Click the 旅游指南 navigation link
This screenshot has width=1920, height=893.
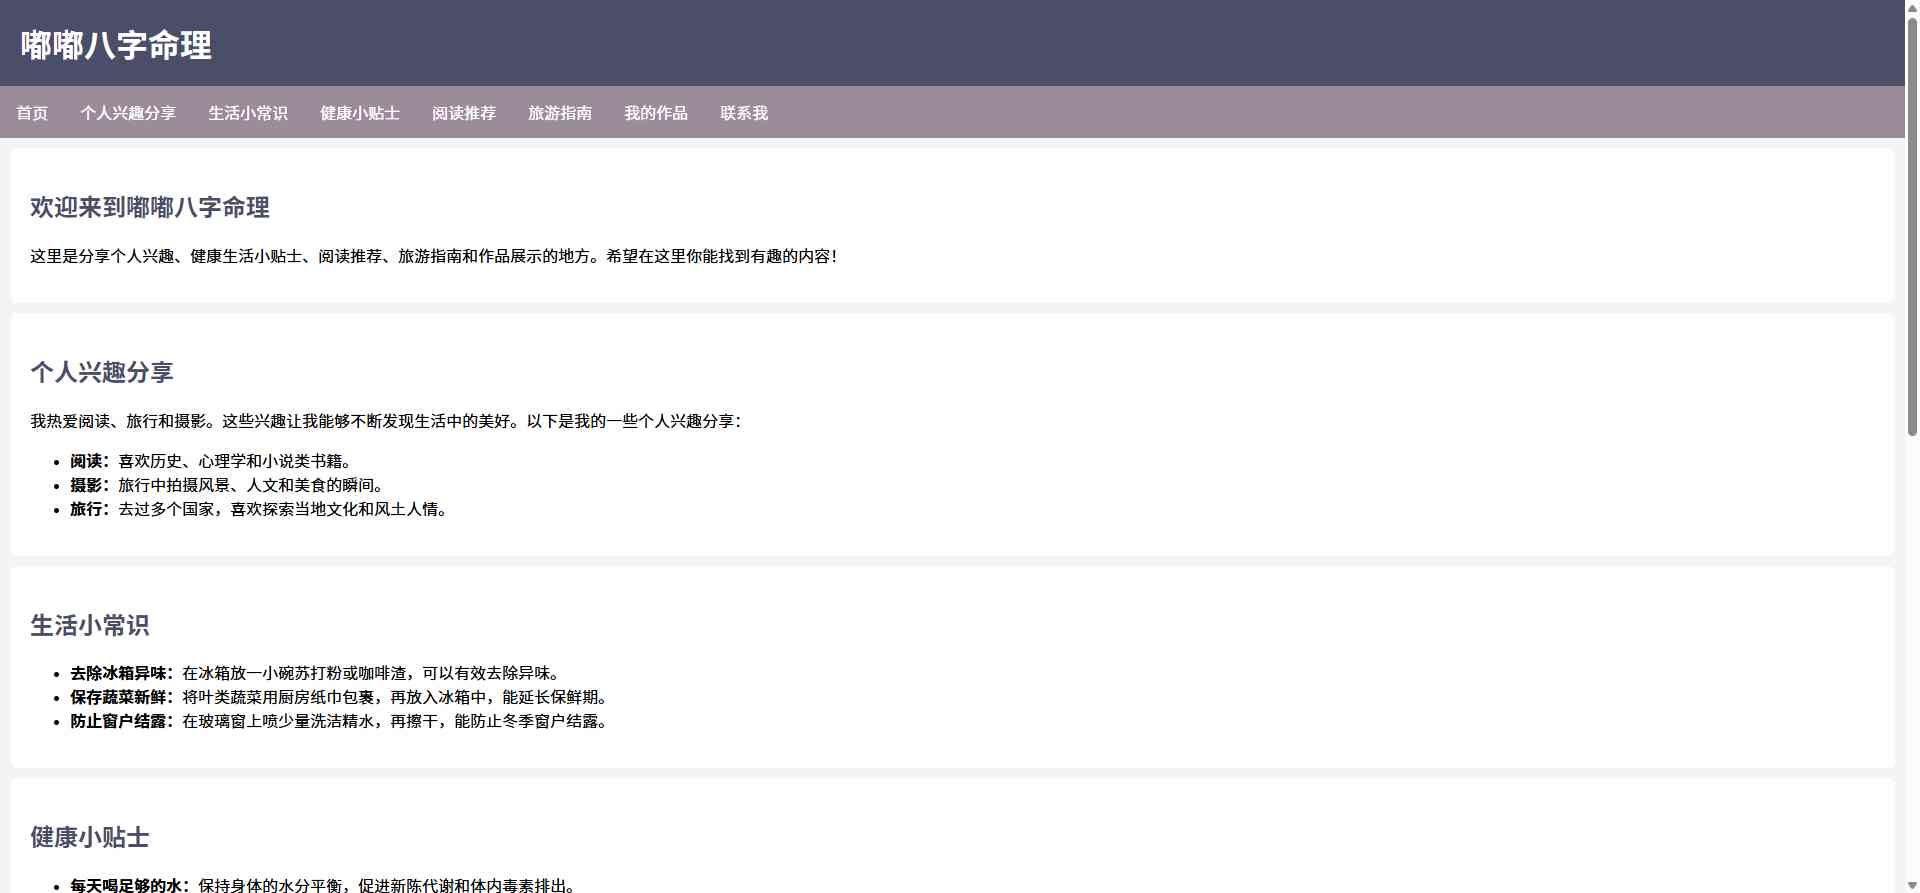coord(560,113)
